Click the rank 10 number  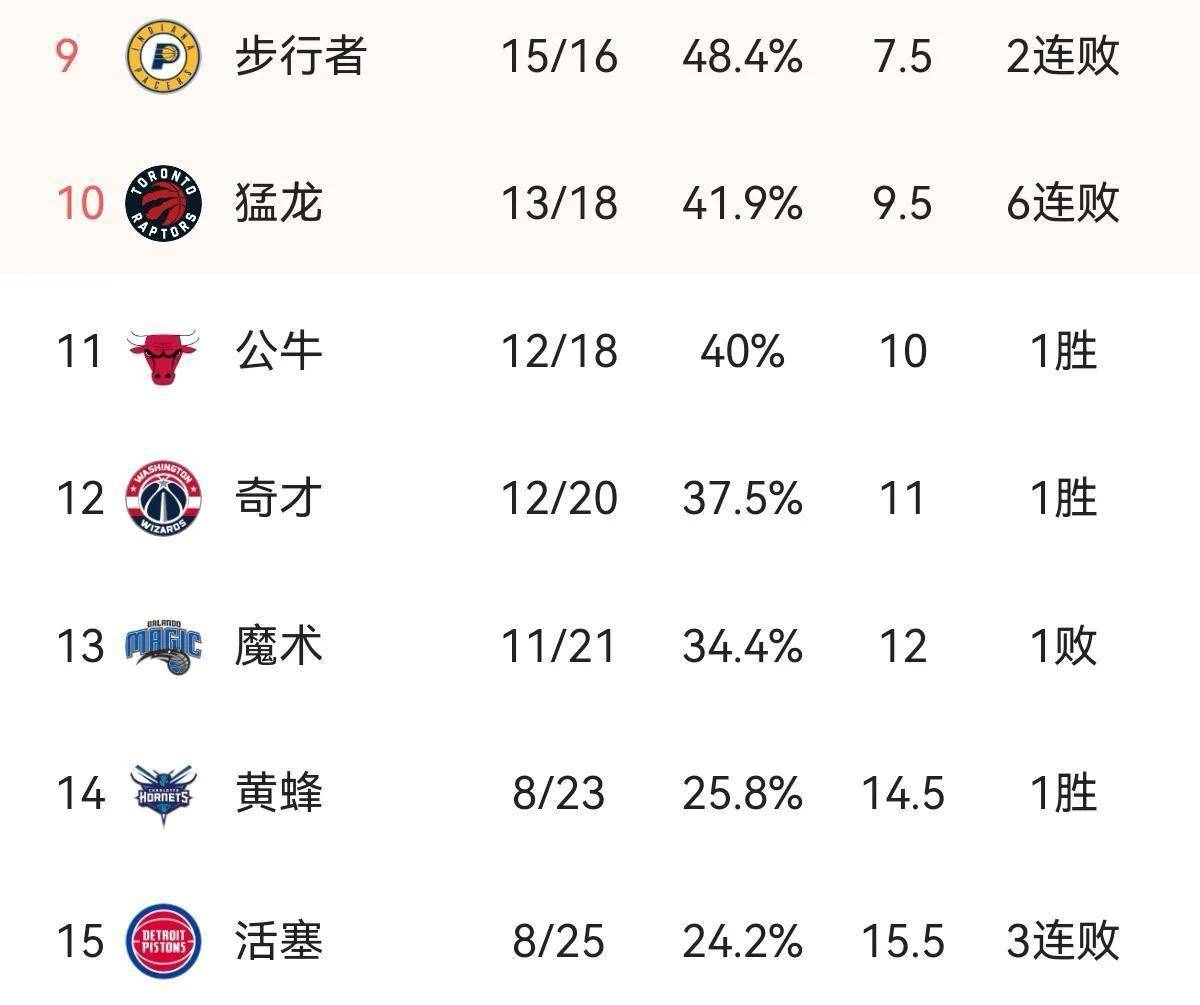[x=80, y=204]
